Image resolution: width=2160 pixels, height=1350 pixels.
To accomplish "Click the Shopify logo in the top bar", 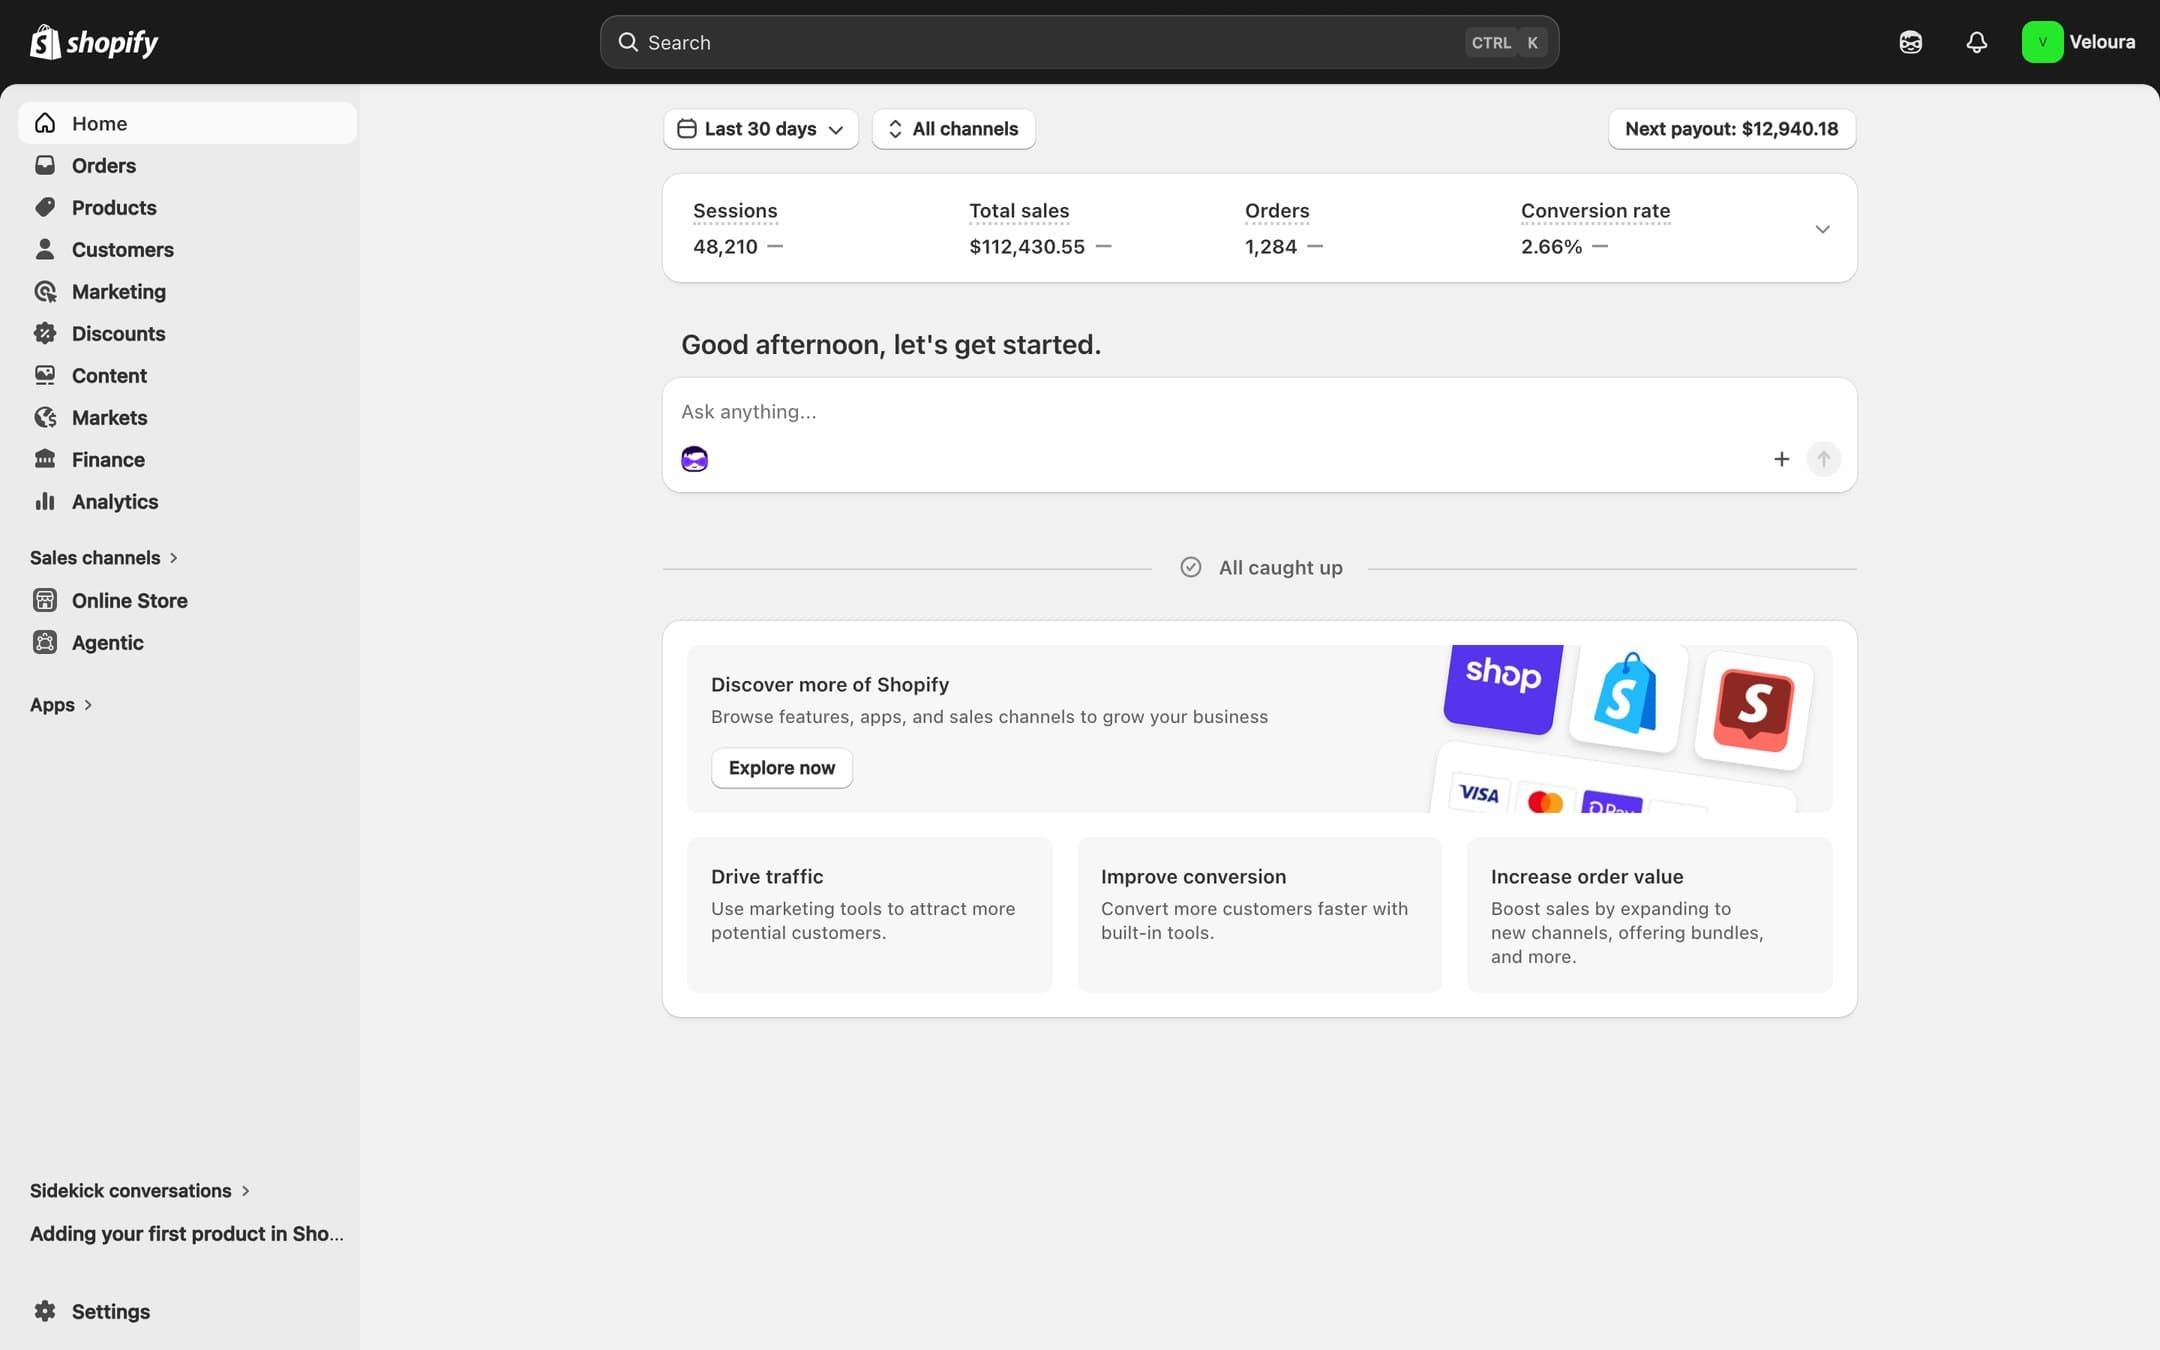I will [94, 42].
